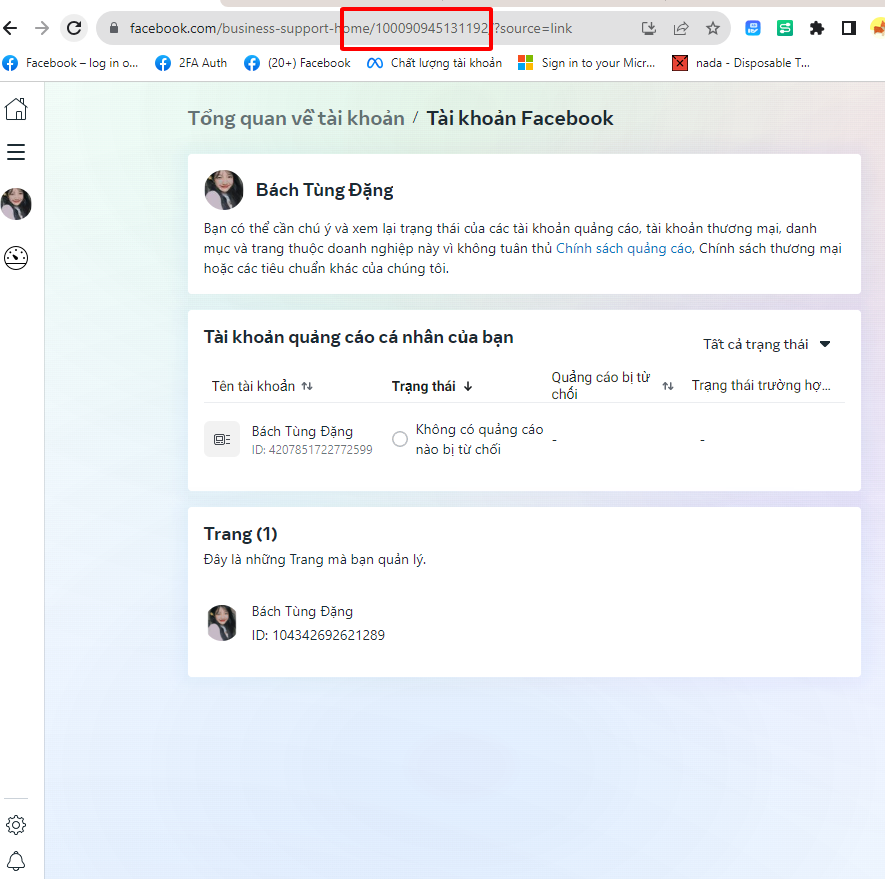Viewport: 885px width, 879px height.
Task: Open the Extensions puzzle piece menu
Action: (x=817, y=28)
